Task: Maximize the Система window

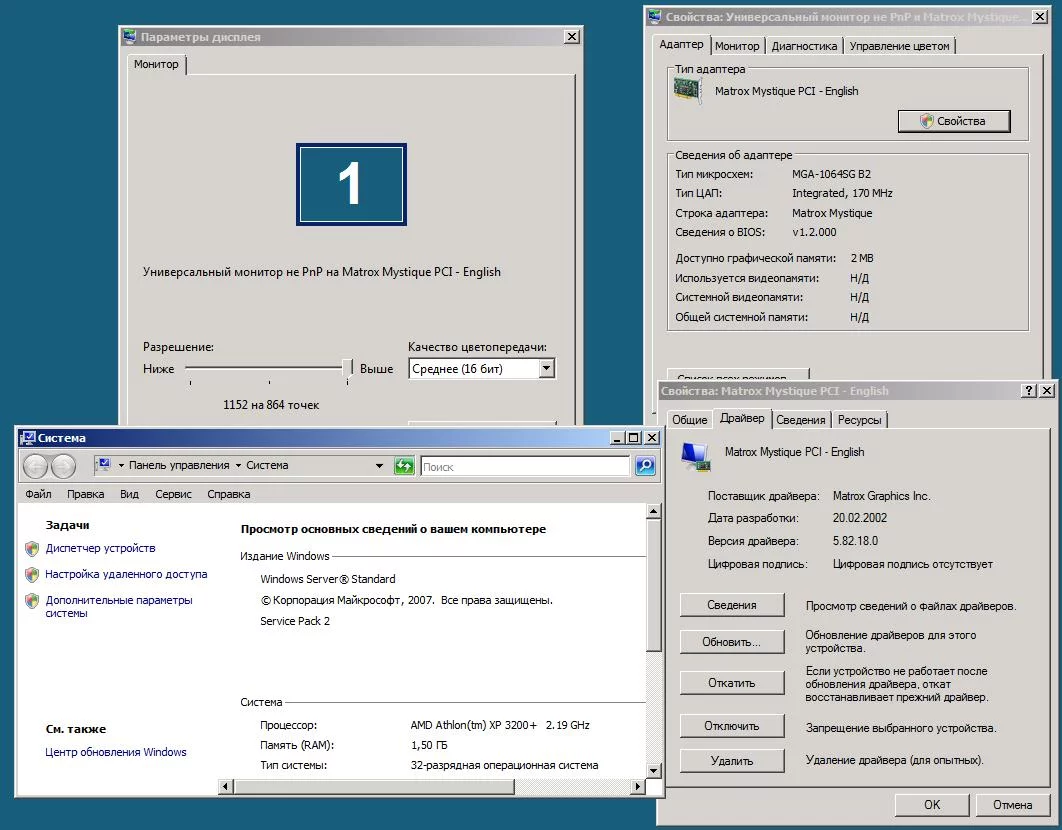Action: (x=634, y=438)
